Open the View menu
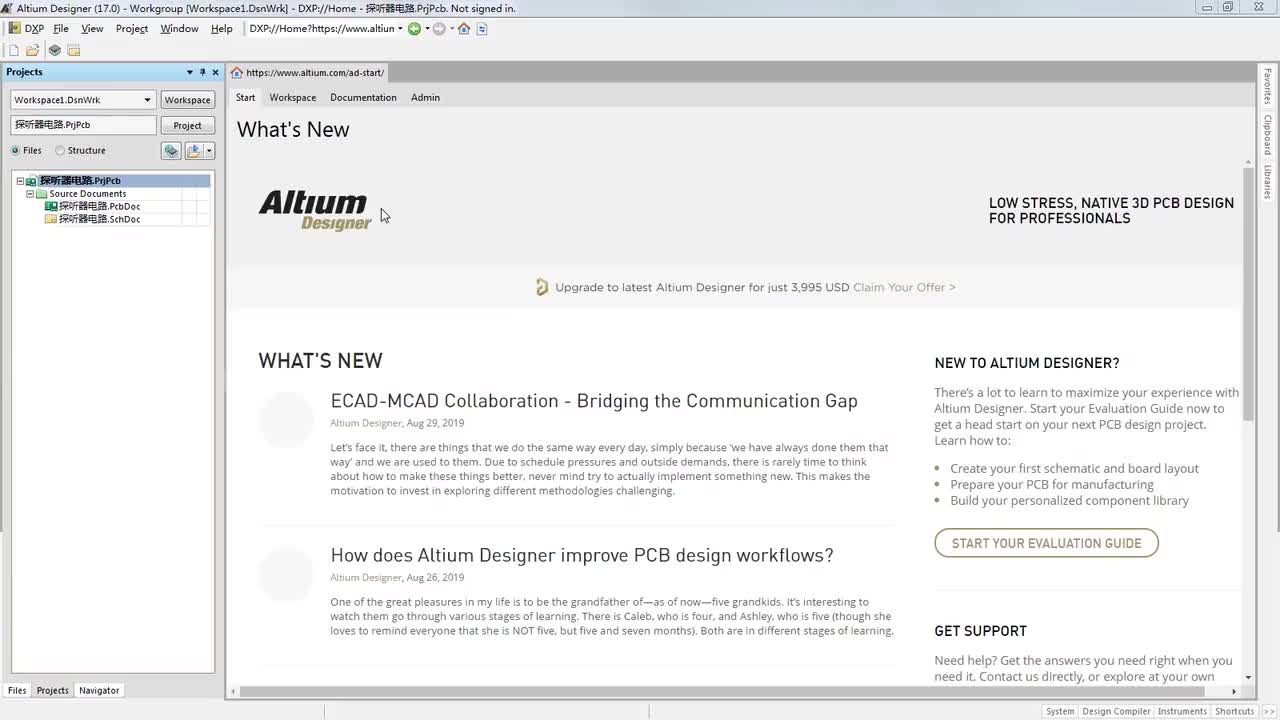 [x=92, y=28]
